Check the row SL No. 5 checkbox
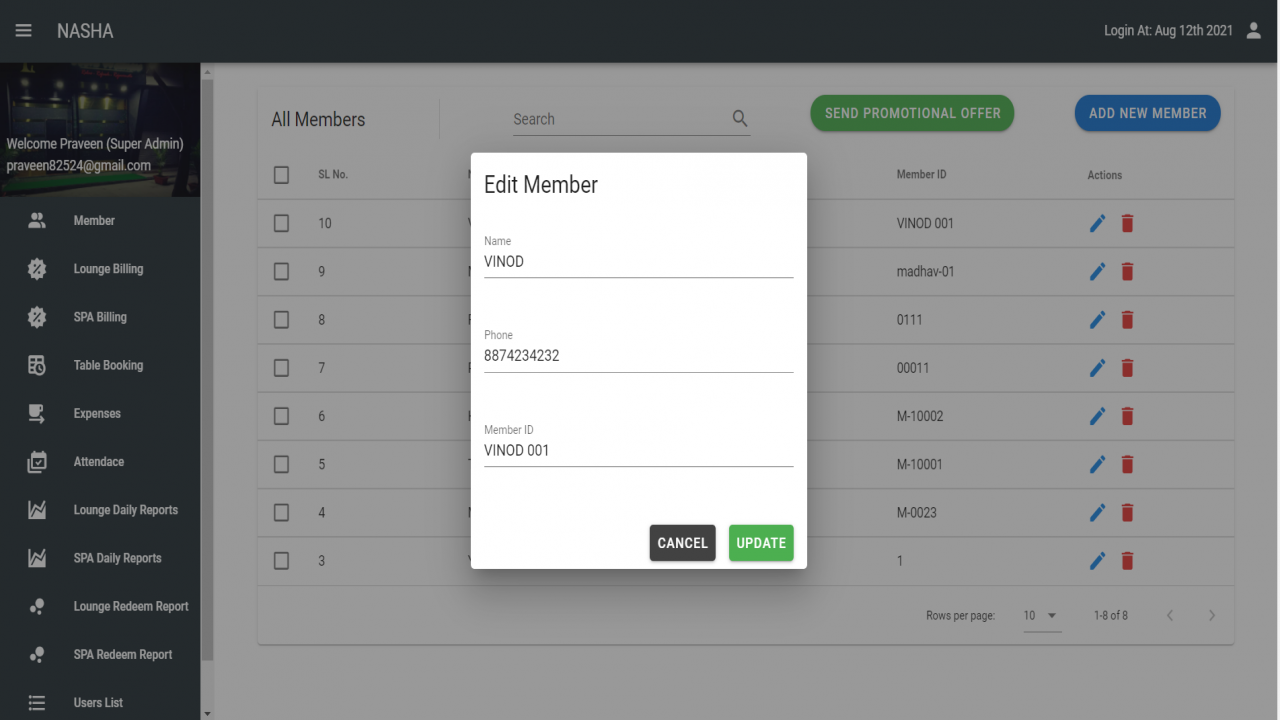The image size is (1280, 720). click(x=281, y=464)
